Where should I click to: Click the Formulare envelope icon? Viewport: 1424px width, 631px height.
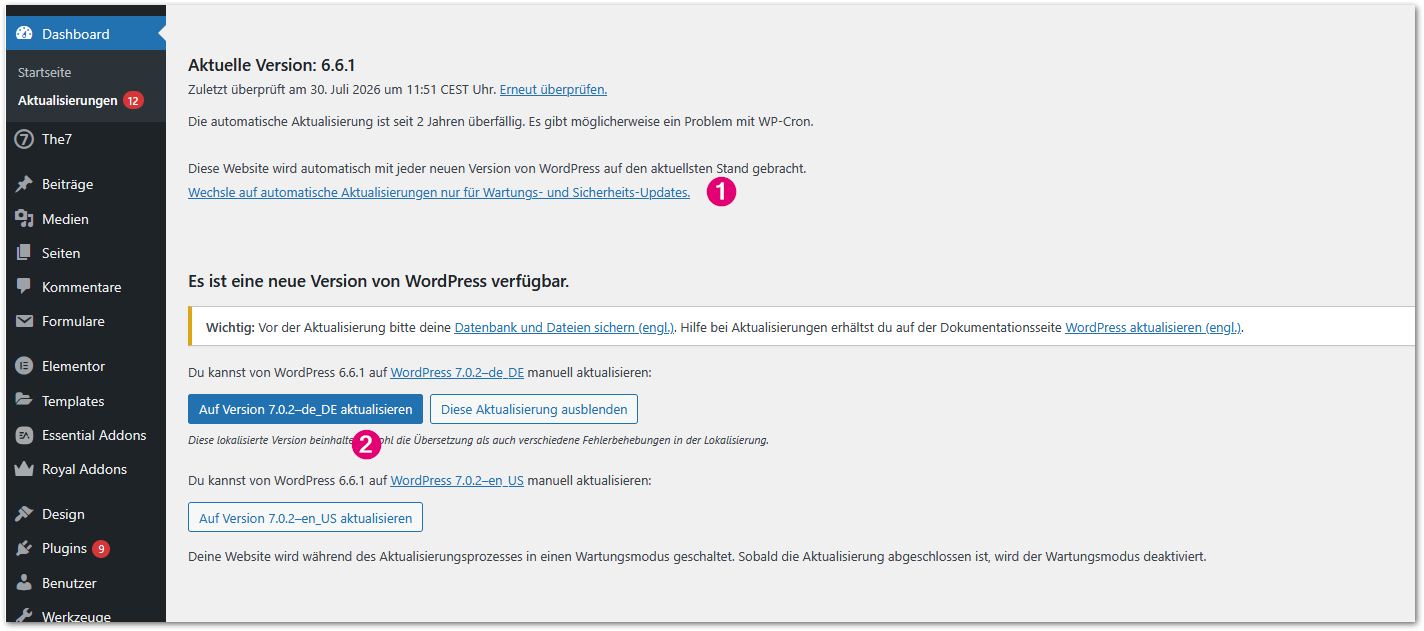point(24,321)
